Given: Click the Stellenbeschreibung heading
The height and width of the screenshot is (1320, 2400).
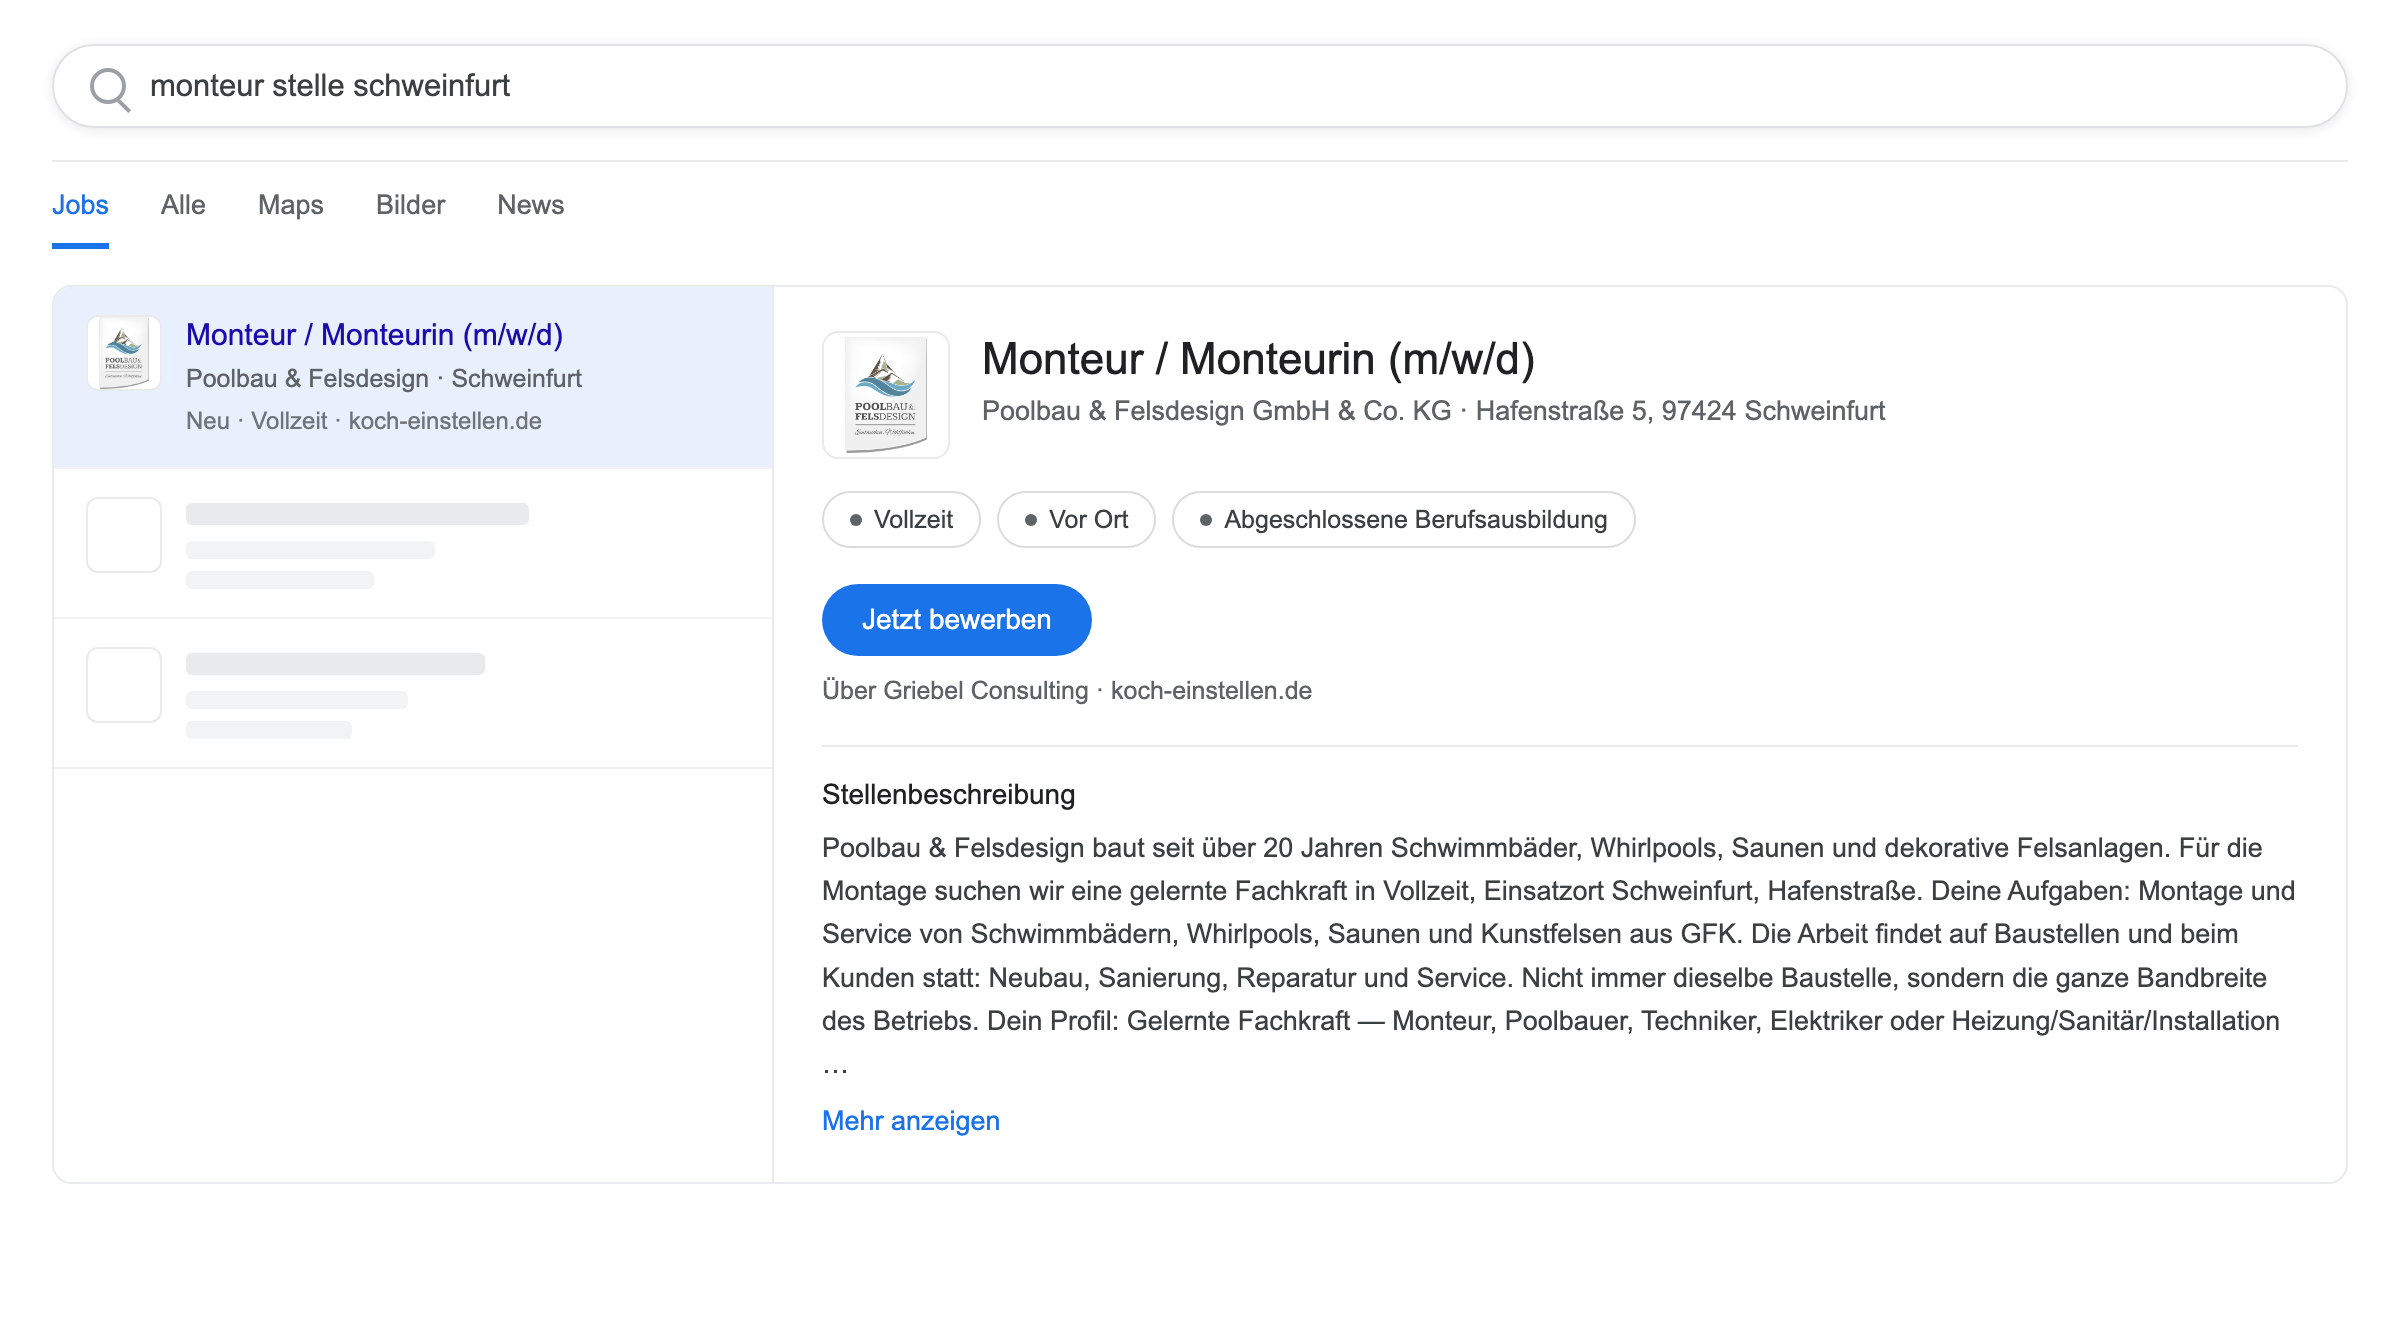Looking at the screenshot, I should (x=949, y=795).
